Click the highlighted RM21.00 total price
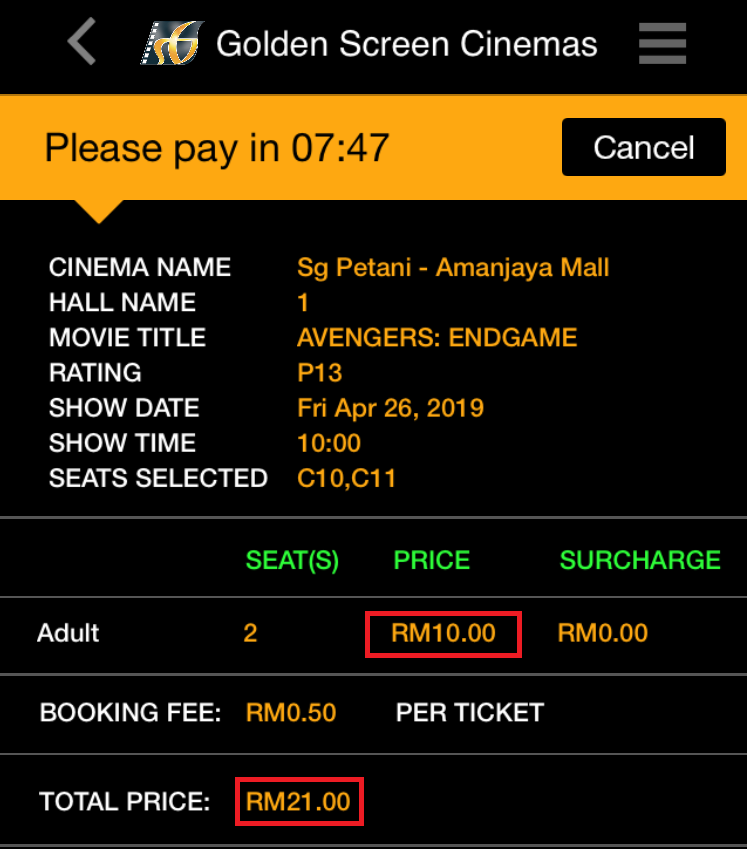 click(x=298, y=801)
